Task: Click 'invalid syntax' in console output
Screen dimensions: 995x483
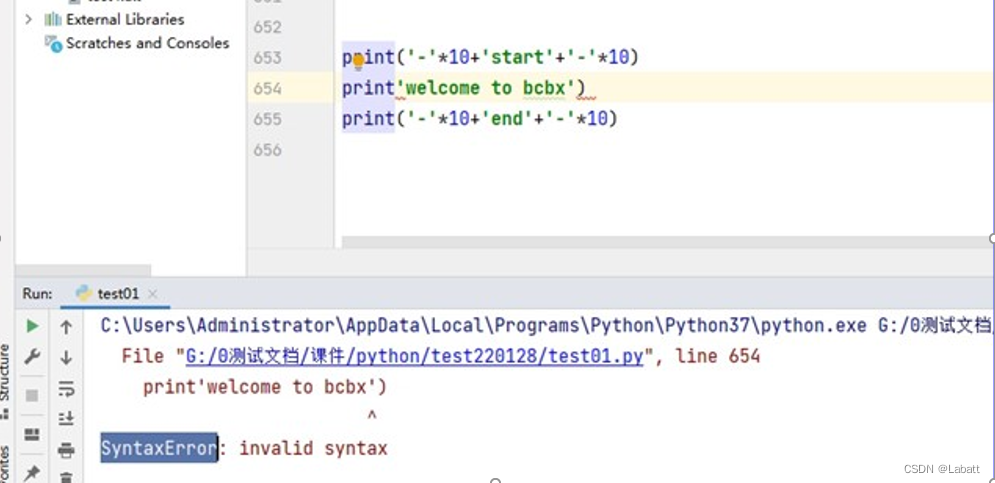Action: coord(313,449)
